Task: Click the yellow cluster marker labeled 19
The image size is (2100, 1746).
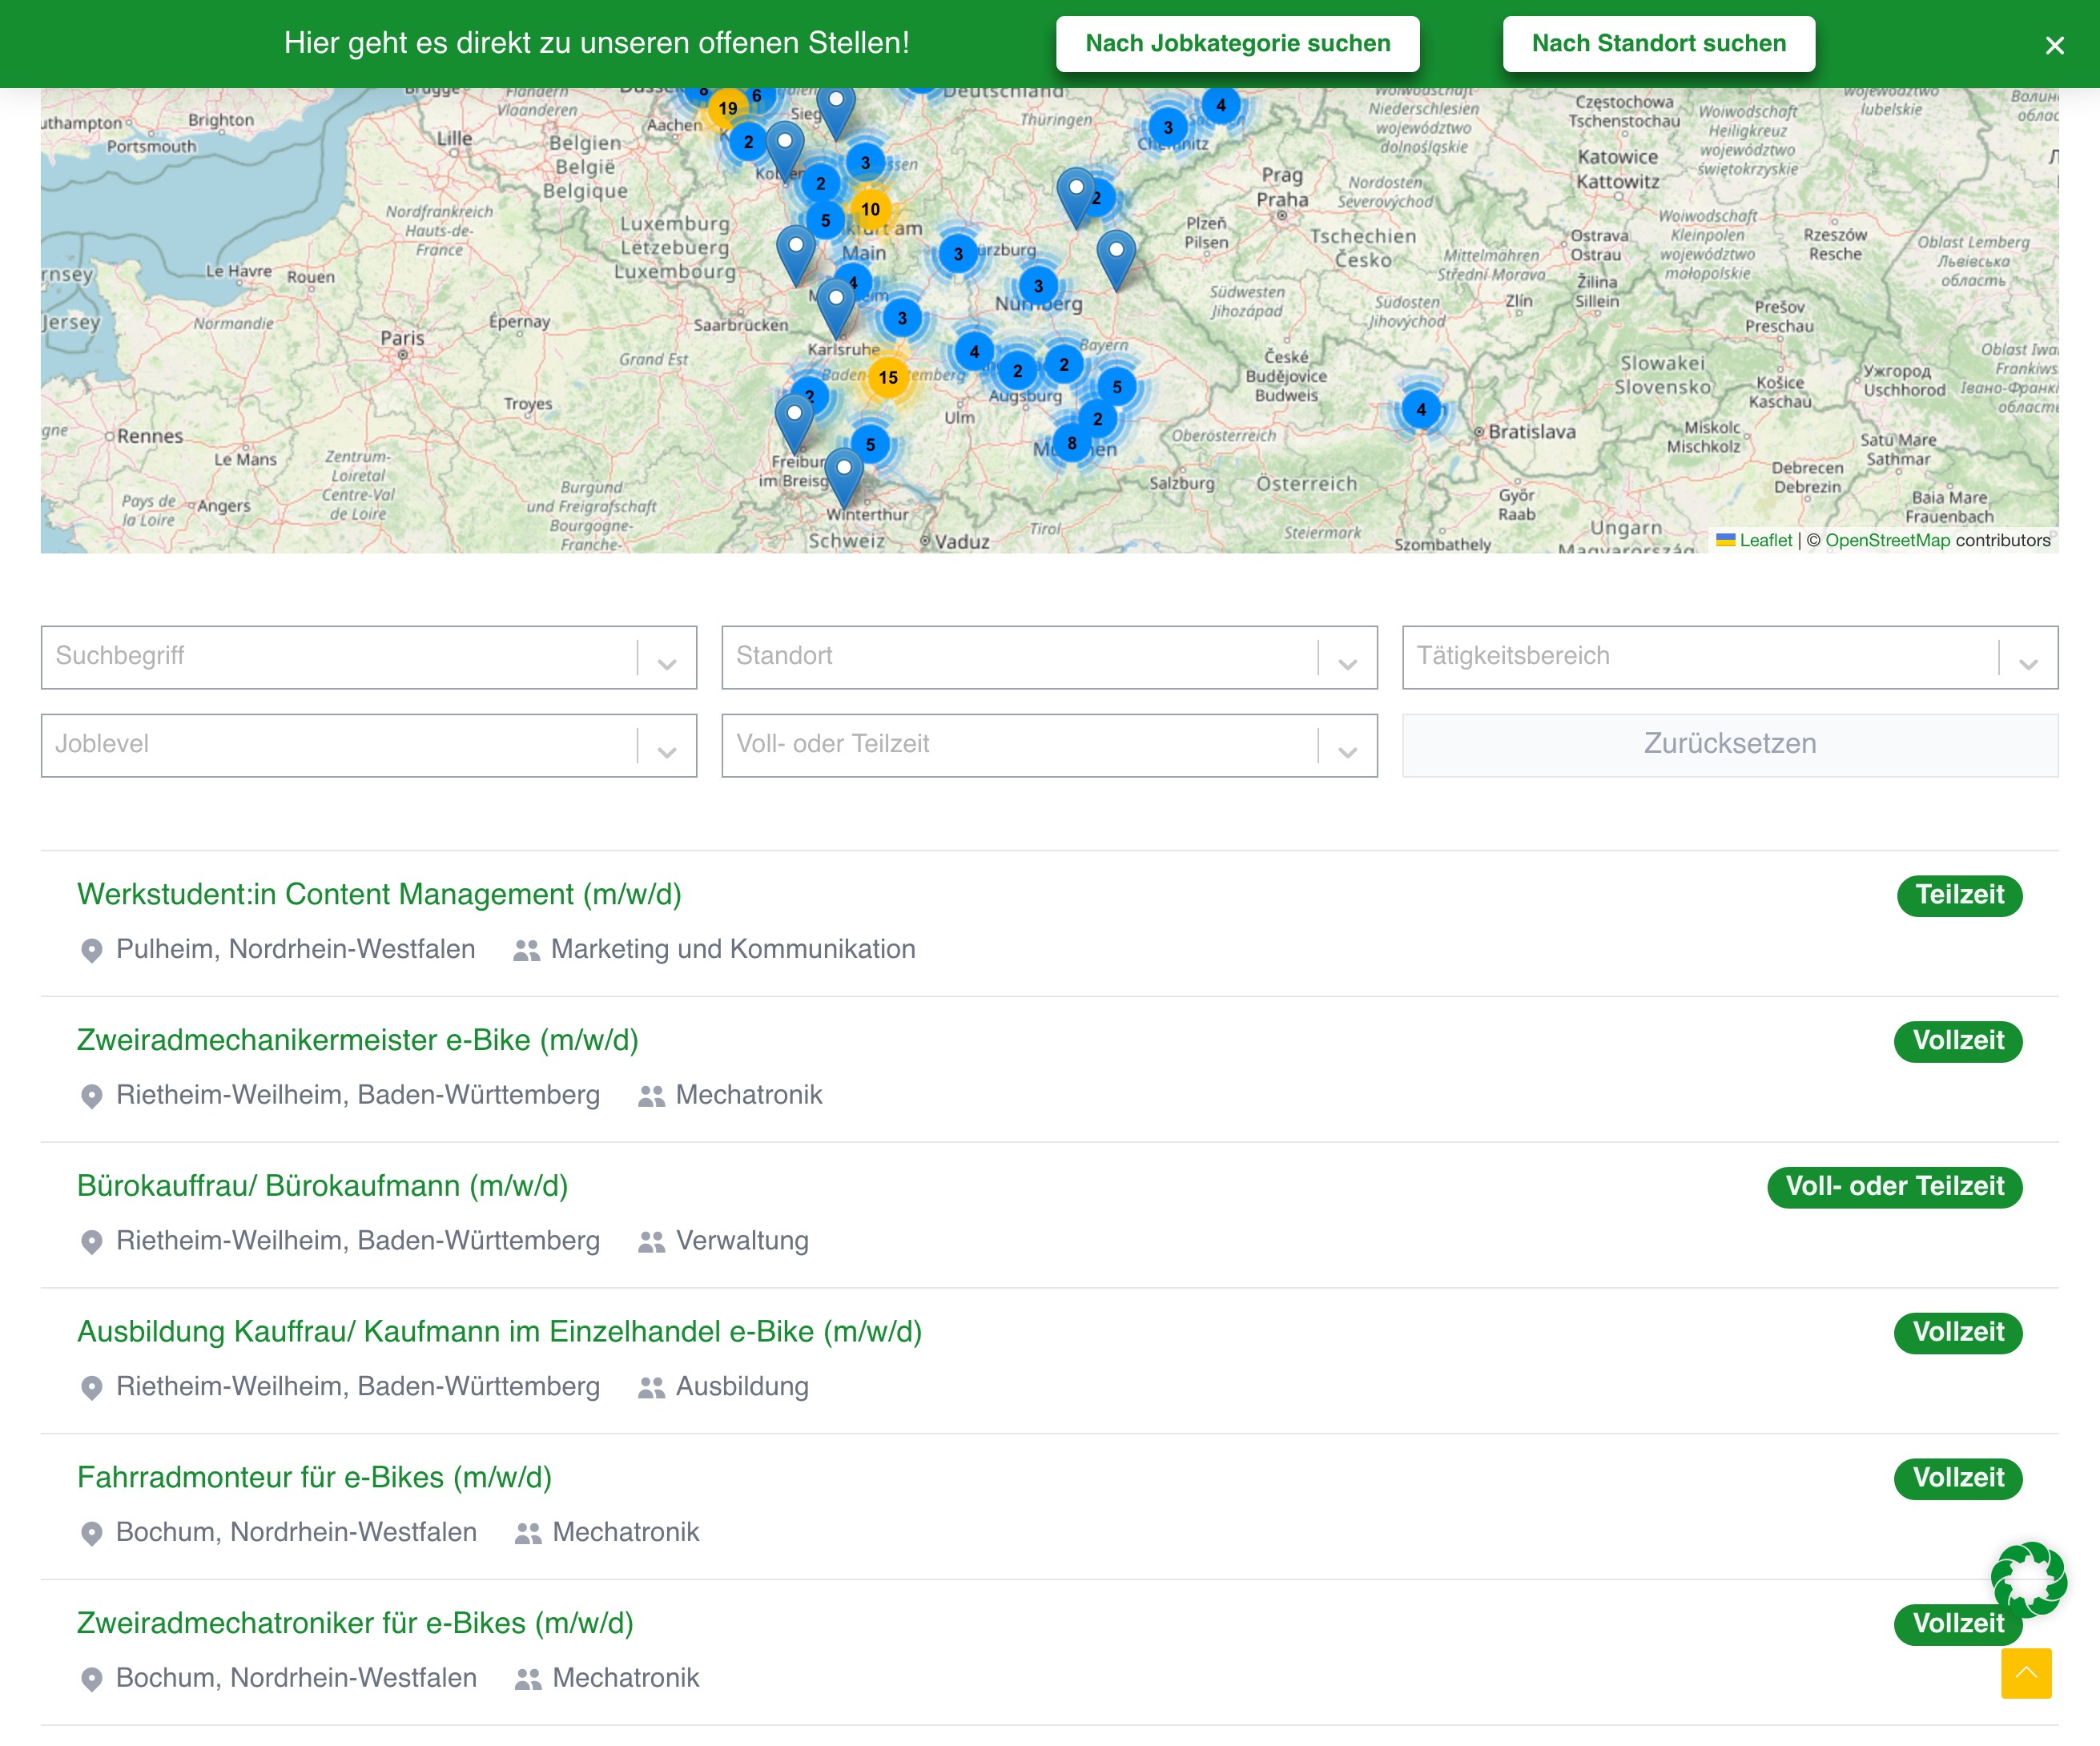Action: click(x=727, y=108)
